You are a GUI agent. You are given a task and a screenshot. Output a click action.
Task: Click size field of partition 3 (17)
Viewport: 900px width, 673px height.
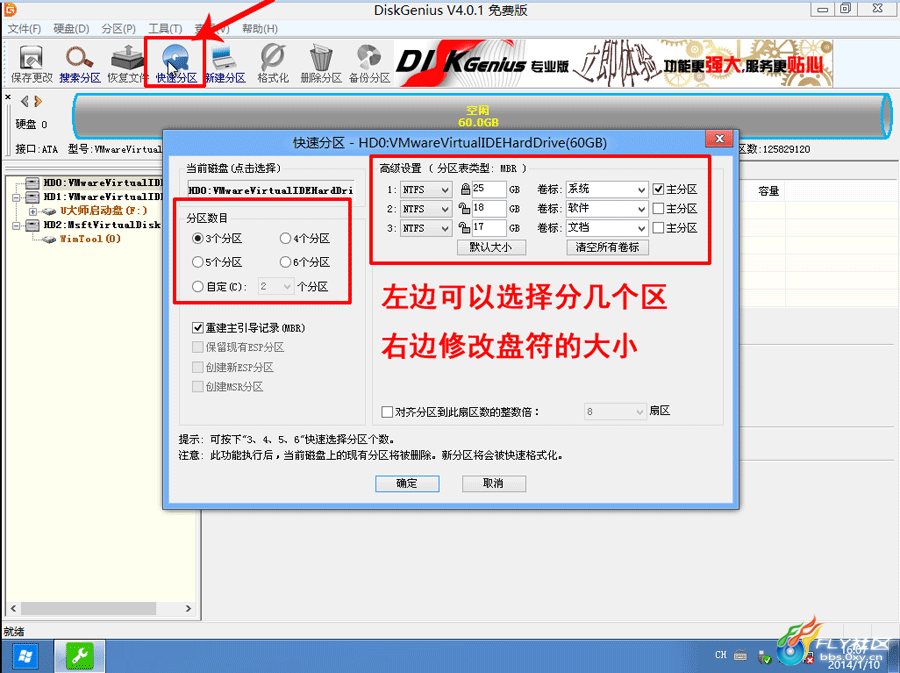488,228
